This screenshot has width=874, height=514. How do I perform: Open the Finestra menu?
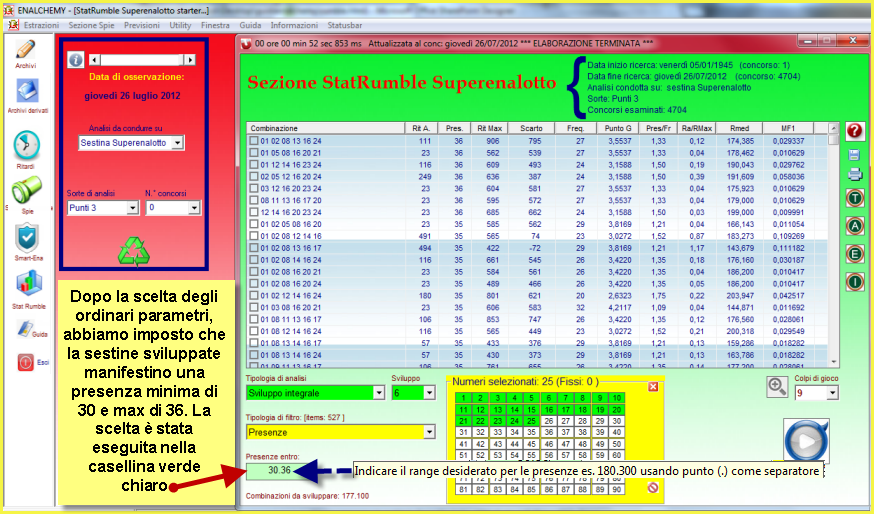tap(215, 25)
